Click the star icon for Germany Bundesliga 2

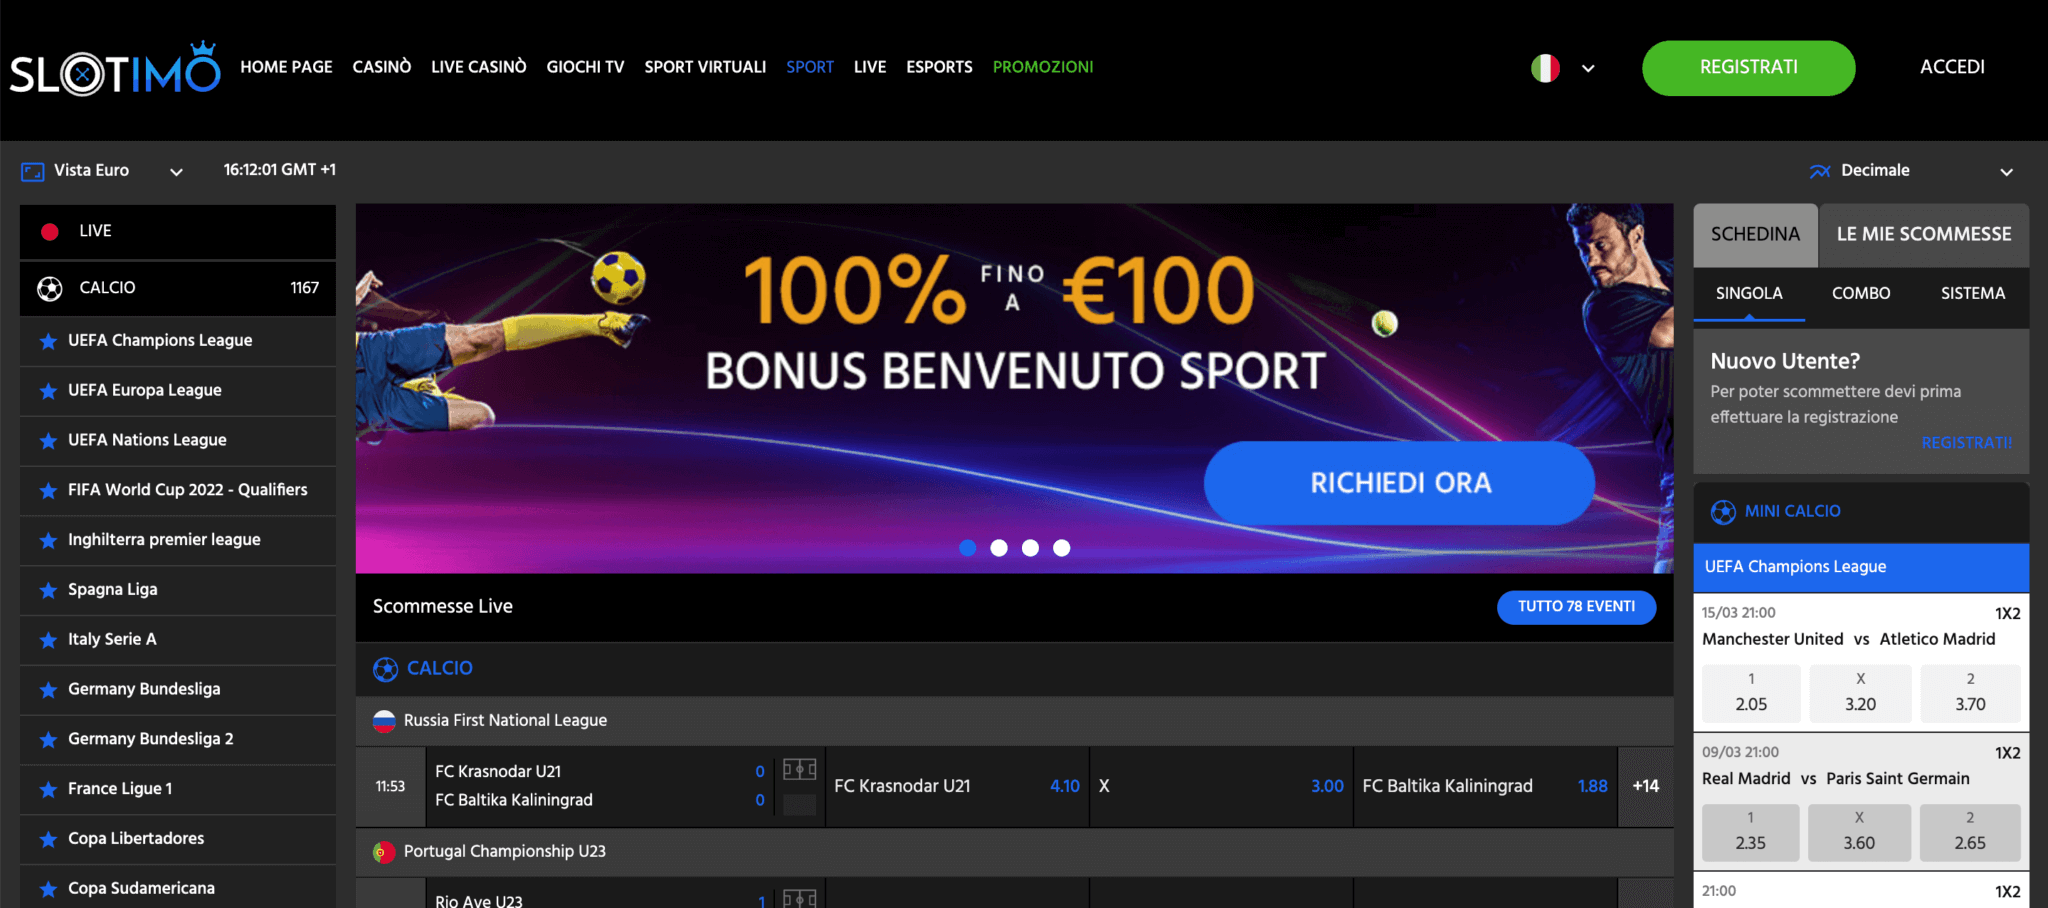(47, 739)
